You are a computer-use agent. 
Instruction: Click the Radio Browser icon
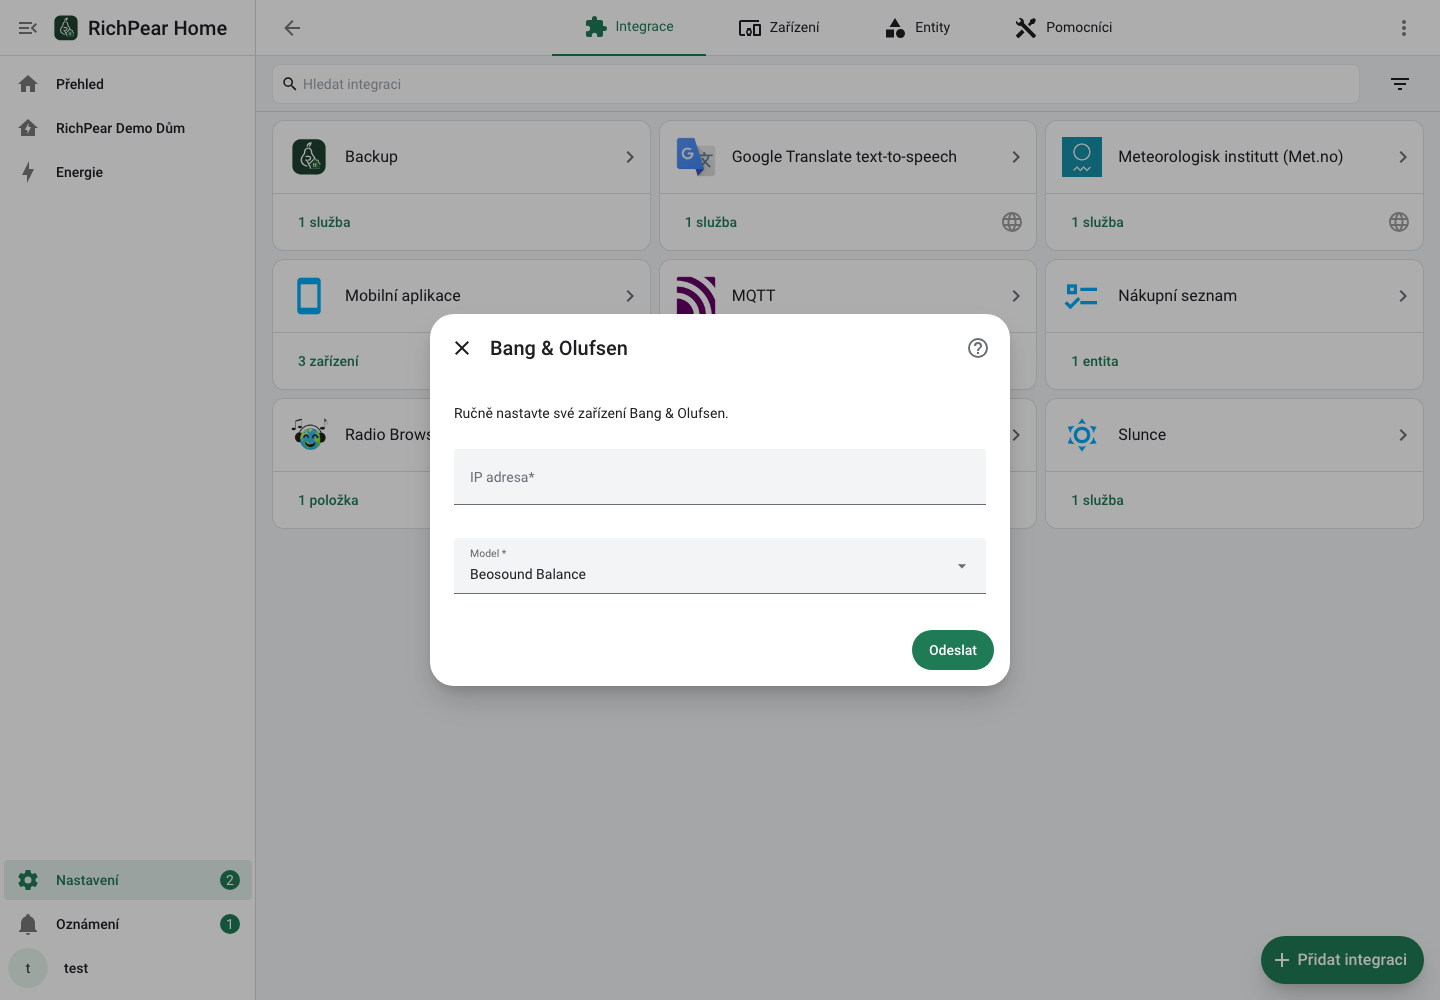[309, 435]
